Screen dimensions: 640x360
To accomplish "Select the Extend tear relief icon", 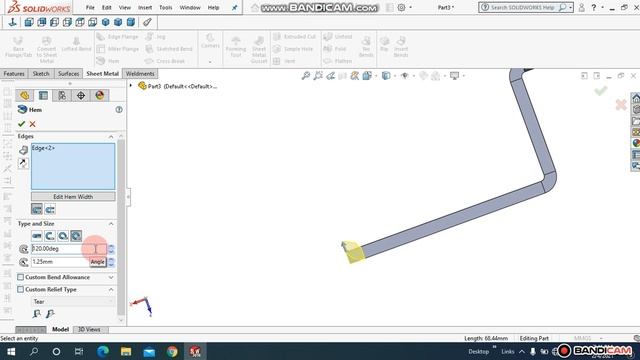I will pos(50,313).
